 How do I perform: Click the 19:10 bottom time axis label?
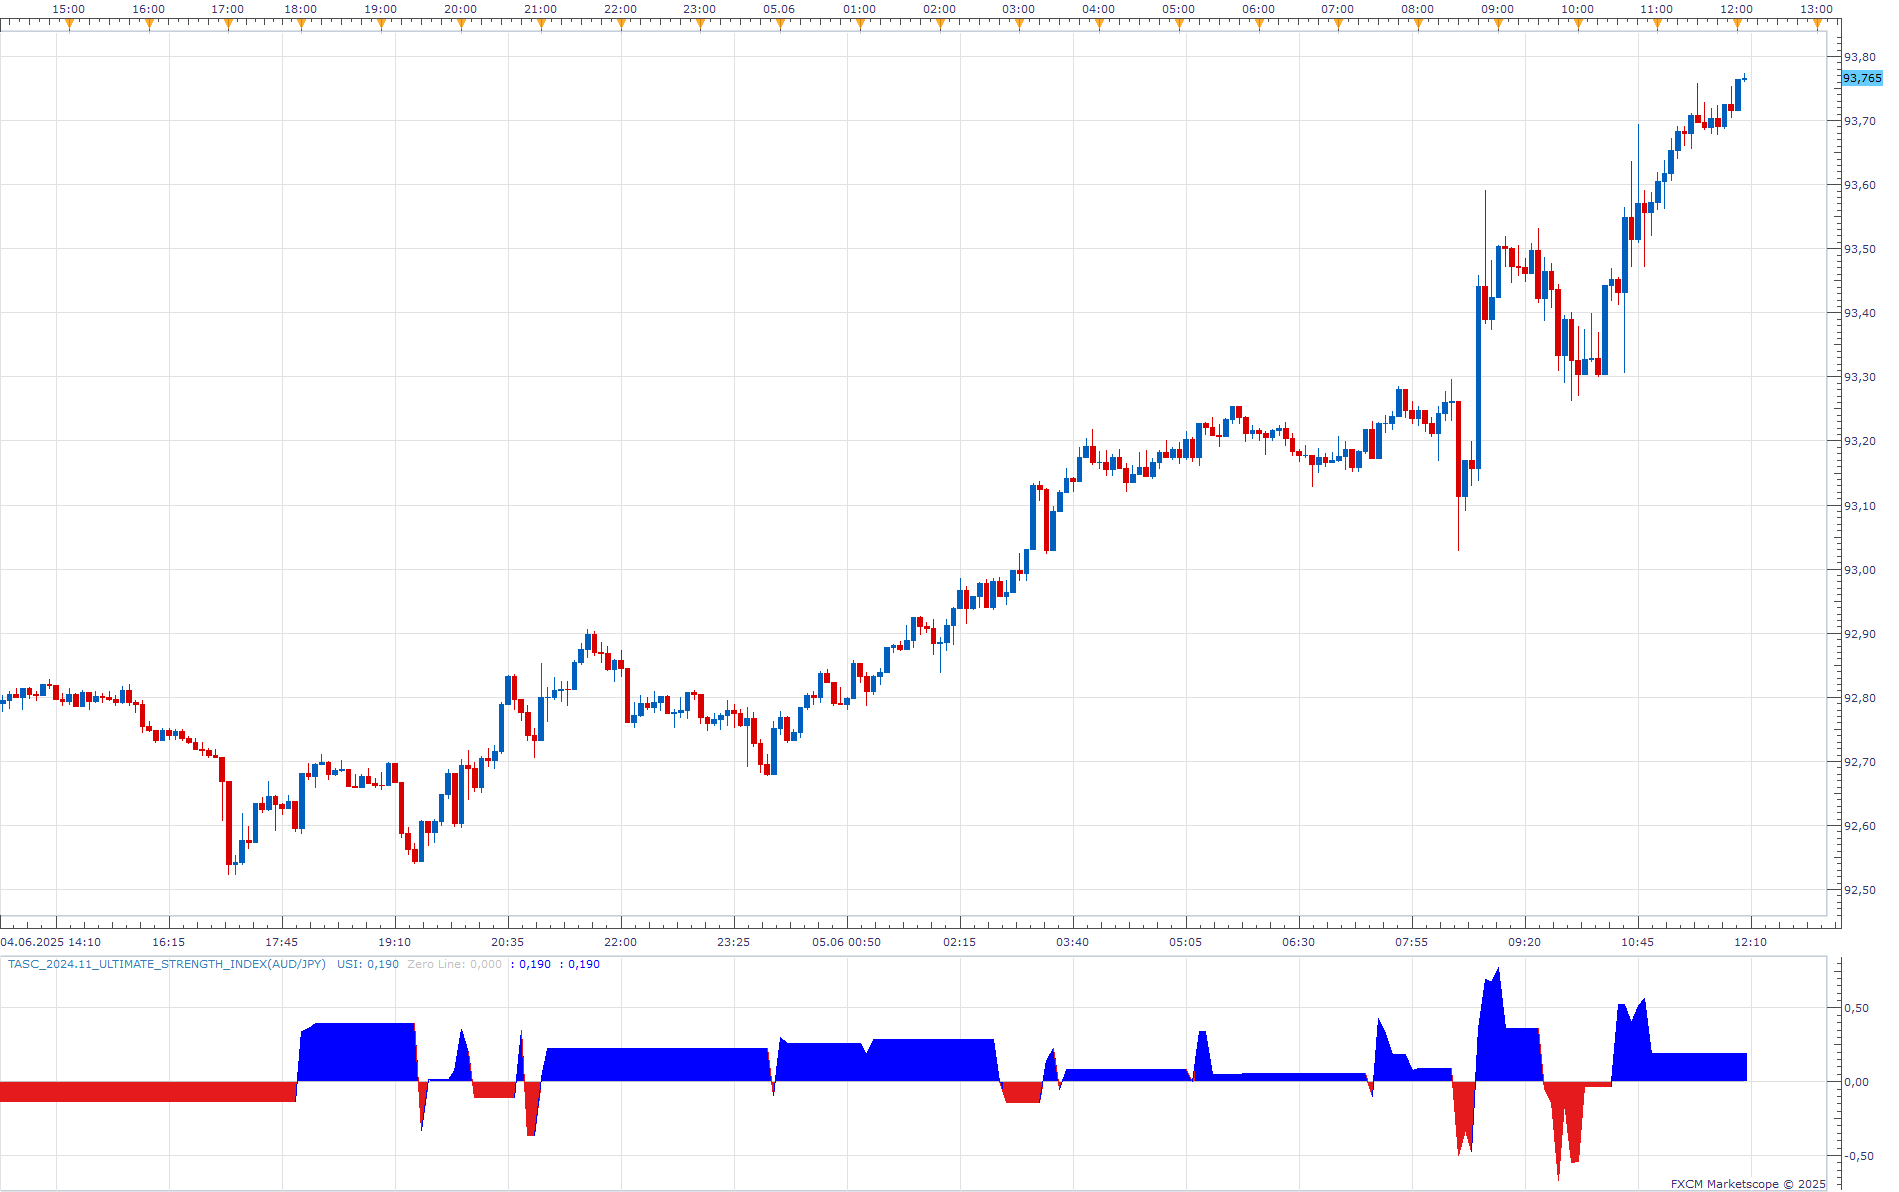click(x=394, y=942)
